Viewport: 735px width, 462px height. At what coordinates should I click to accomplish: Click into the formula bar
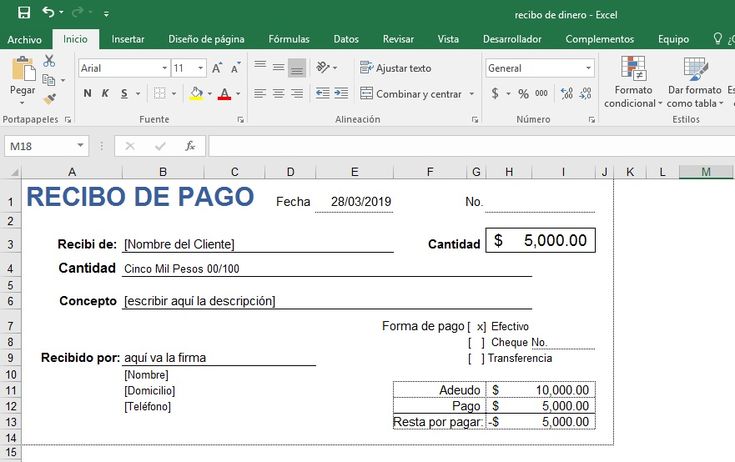click(x=472, y=146)
